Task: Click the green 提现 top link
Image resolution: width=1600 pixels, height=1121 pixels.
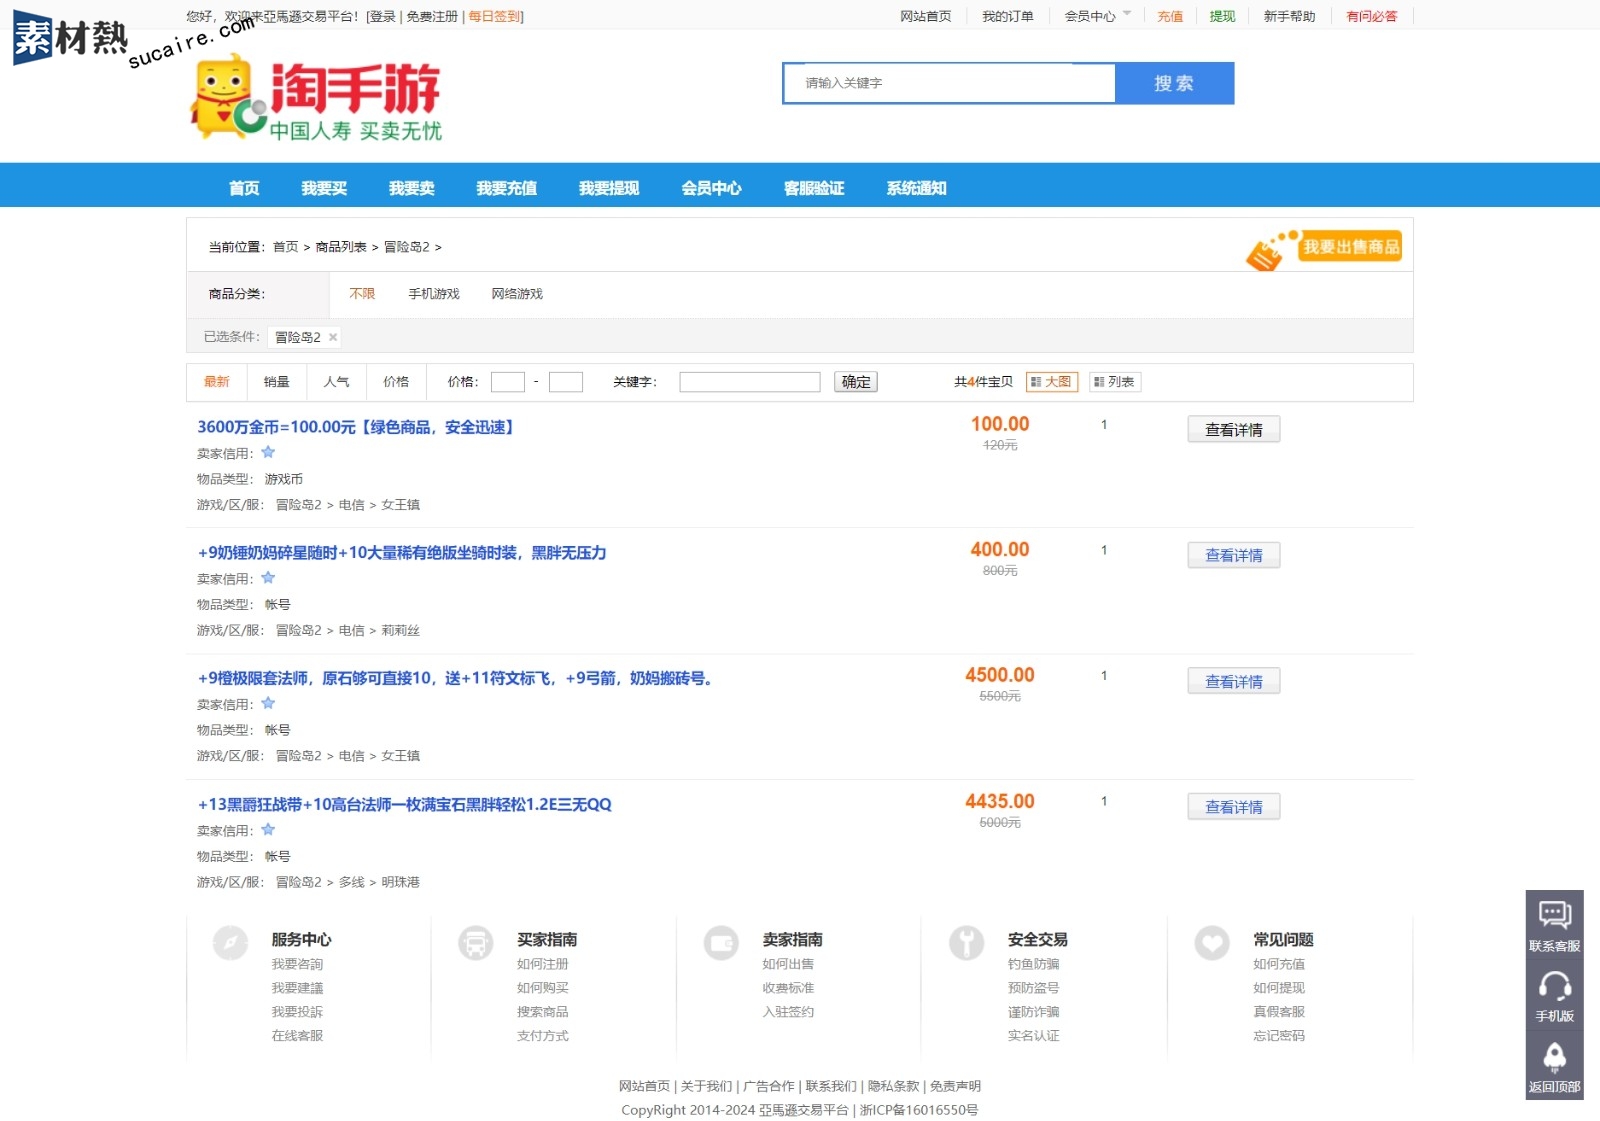Action: [x=1222, y=16]
